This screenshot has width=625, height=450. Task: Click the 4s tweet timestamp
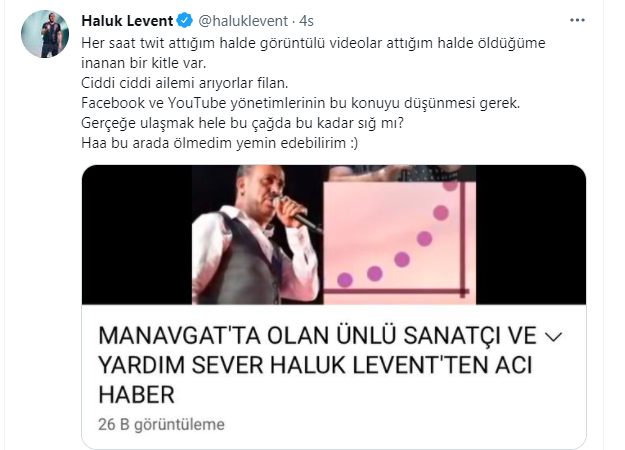[306, 21]
